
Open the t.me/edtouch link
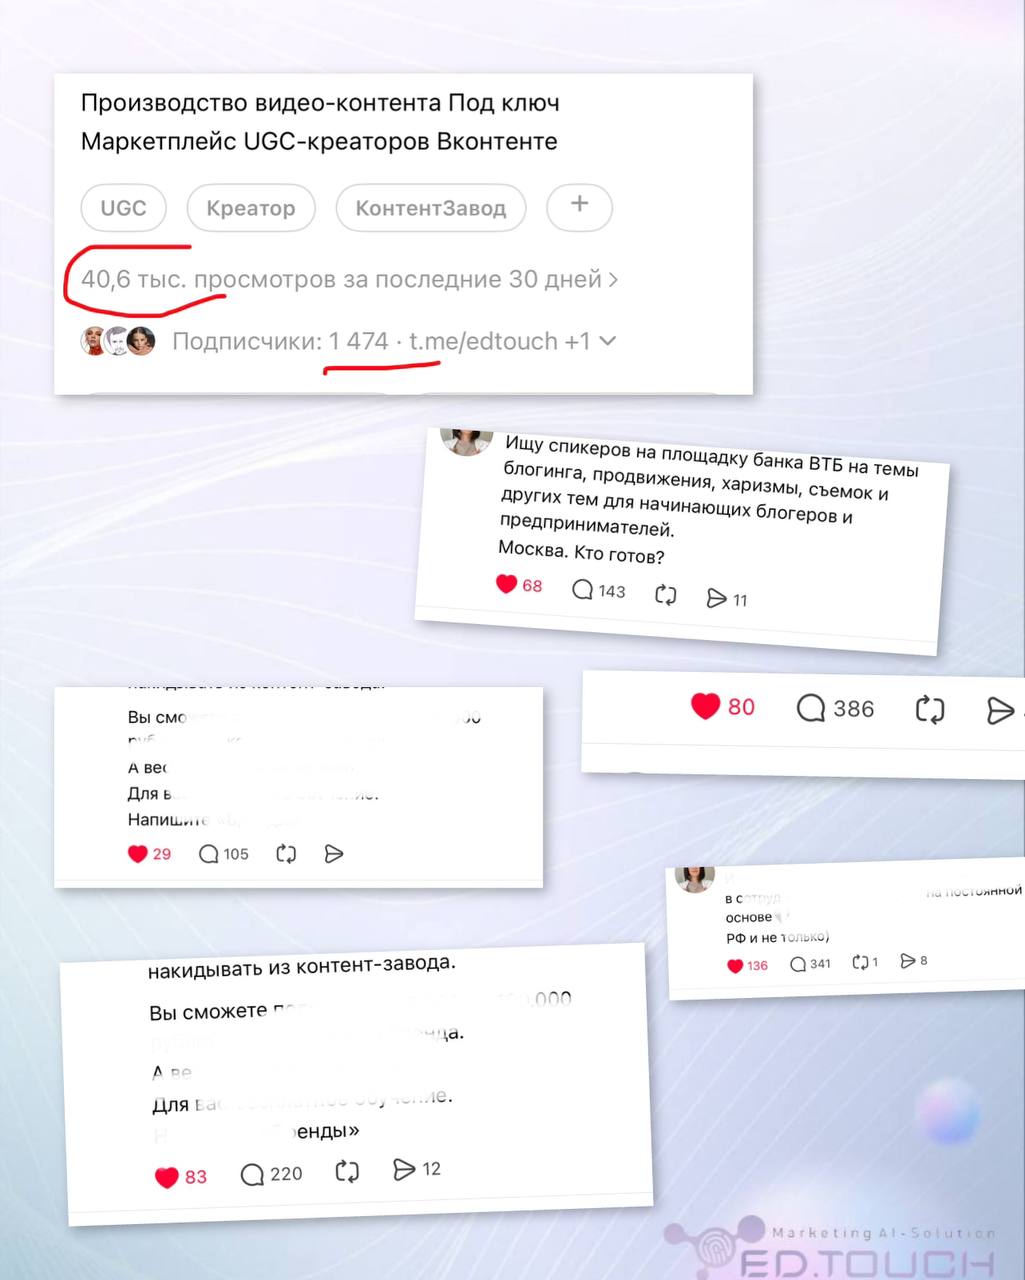[483, 341]
